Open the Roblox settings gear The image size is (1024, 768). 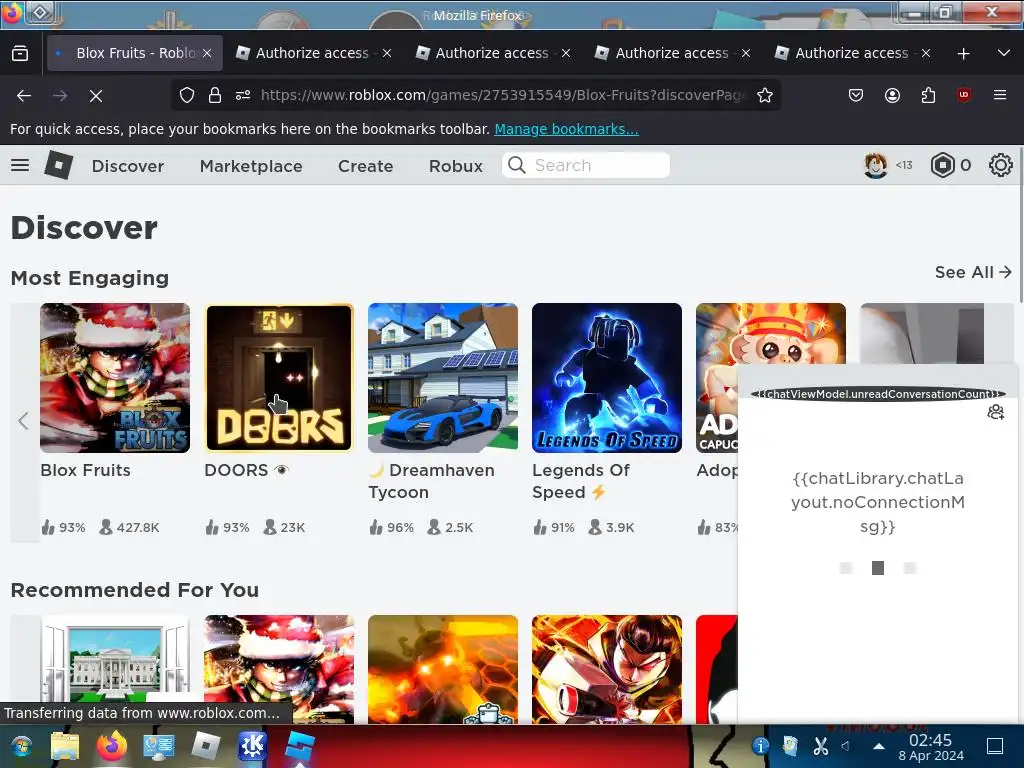[1000, 165]
